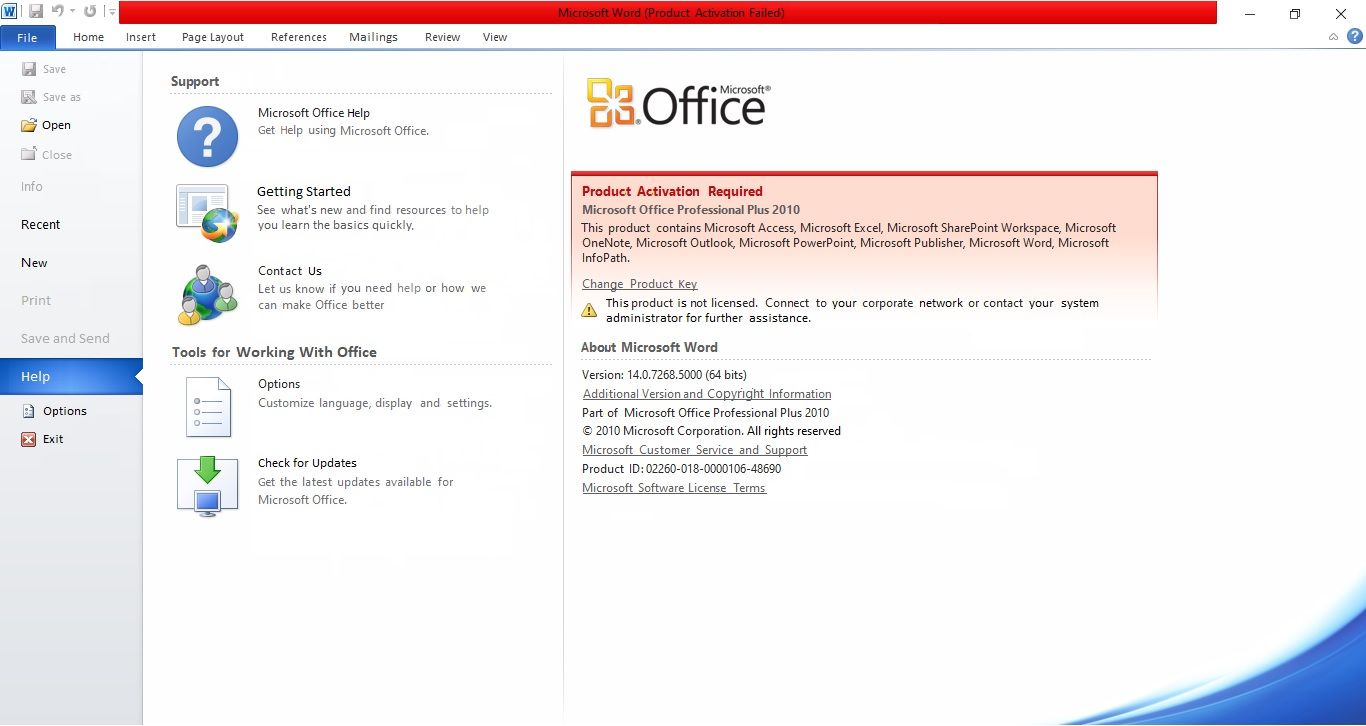This screenshot has height=726, width=1366.
Task: Click the Contact Us people icon
Action: coord(208,295)
